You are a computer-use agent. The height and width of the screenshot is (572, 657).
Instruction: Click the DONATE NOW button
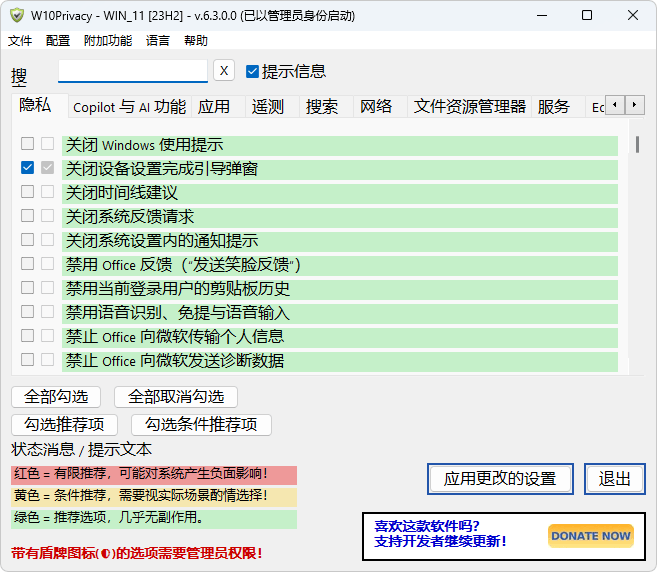(591, 536)
